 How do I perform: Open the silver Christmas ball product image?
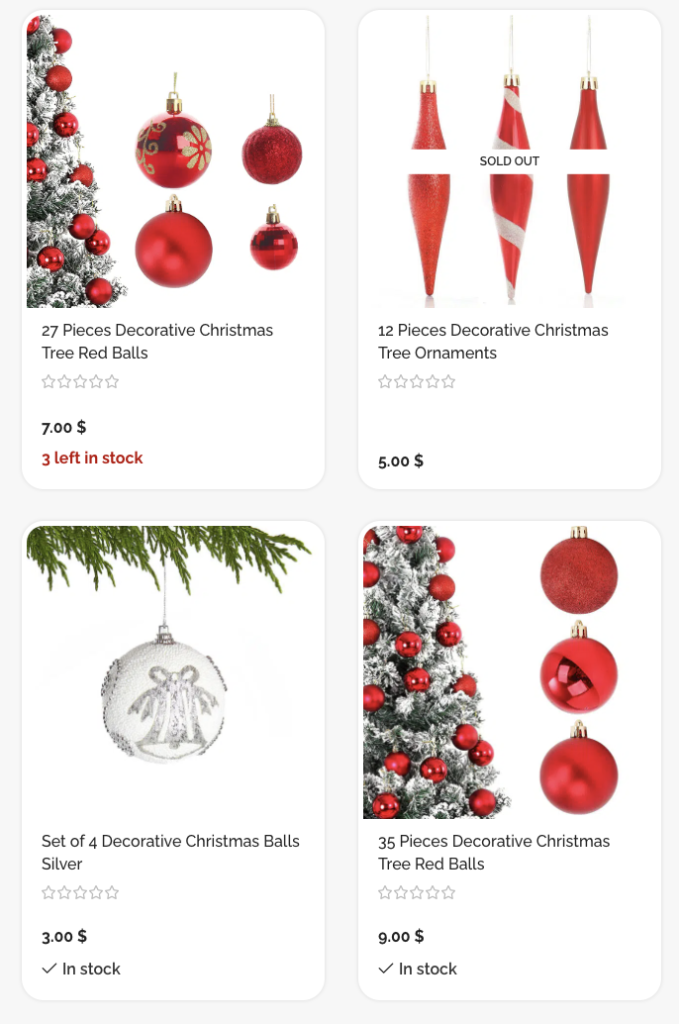pos(173,672)
